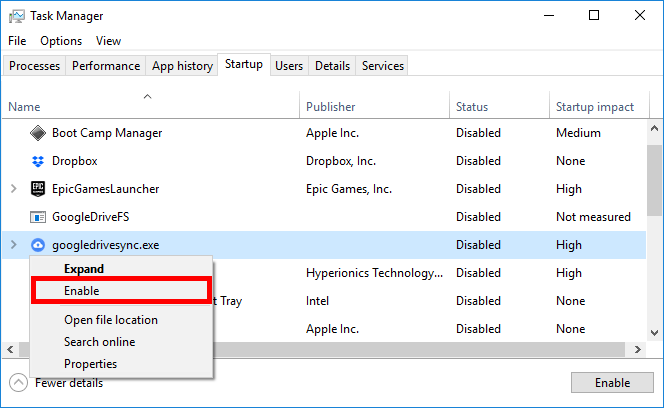The width and height of the screenshot is (664, 408).
Task: Click the Hyperionics Technology publisher cell
Action: [x=374, y=273]
